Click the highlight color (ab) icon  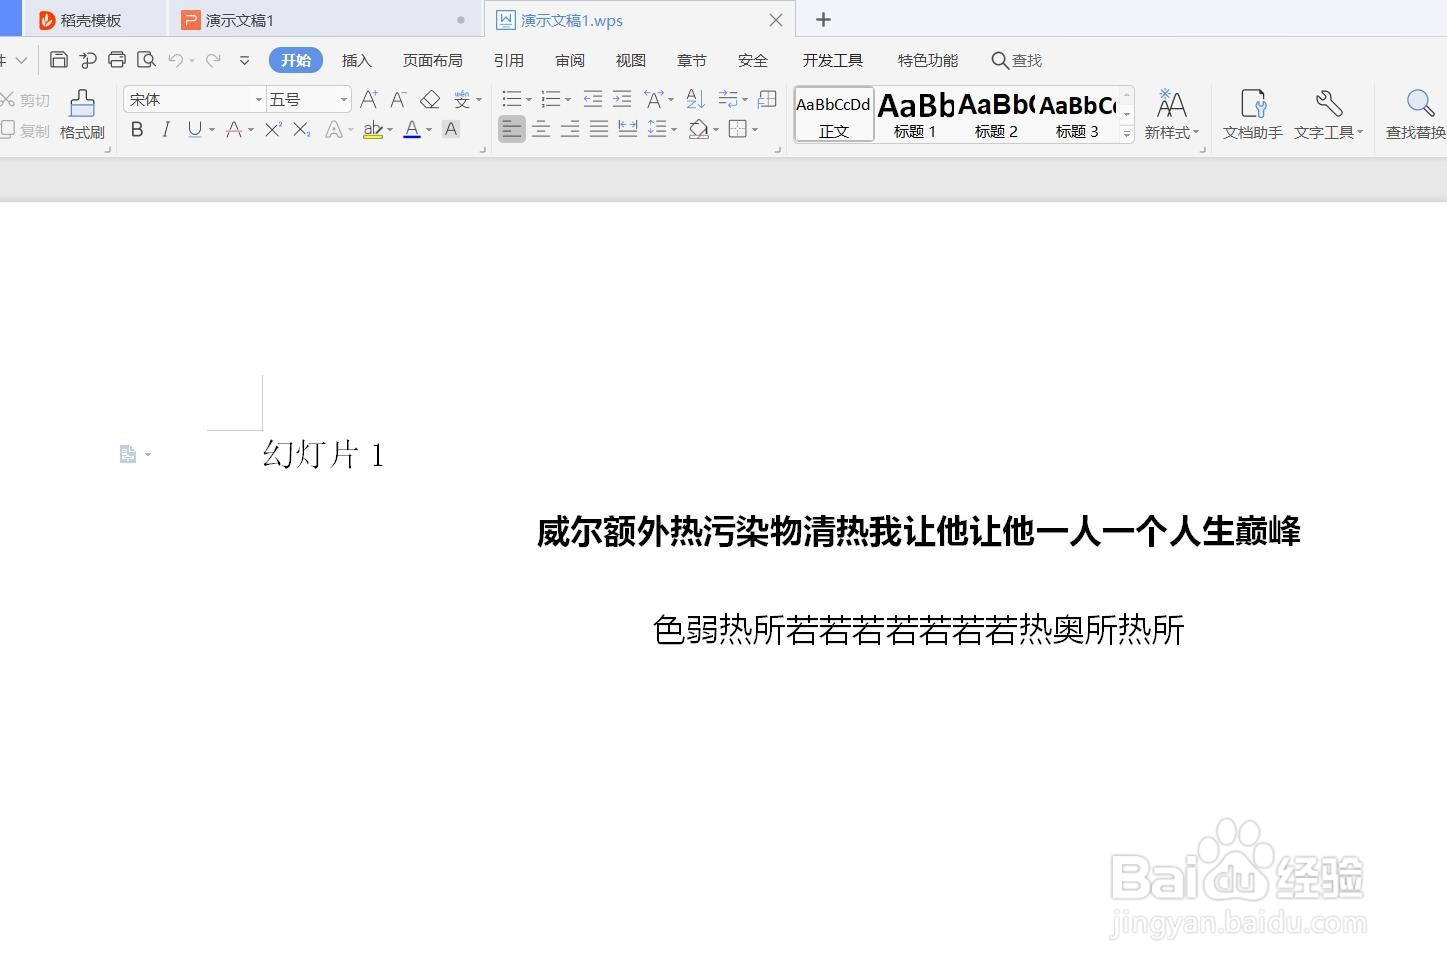pyautogui.click(x=371, y=130)
